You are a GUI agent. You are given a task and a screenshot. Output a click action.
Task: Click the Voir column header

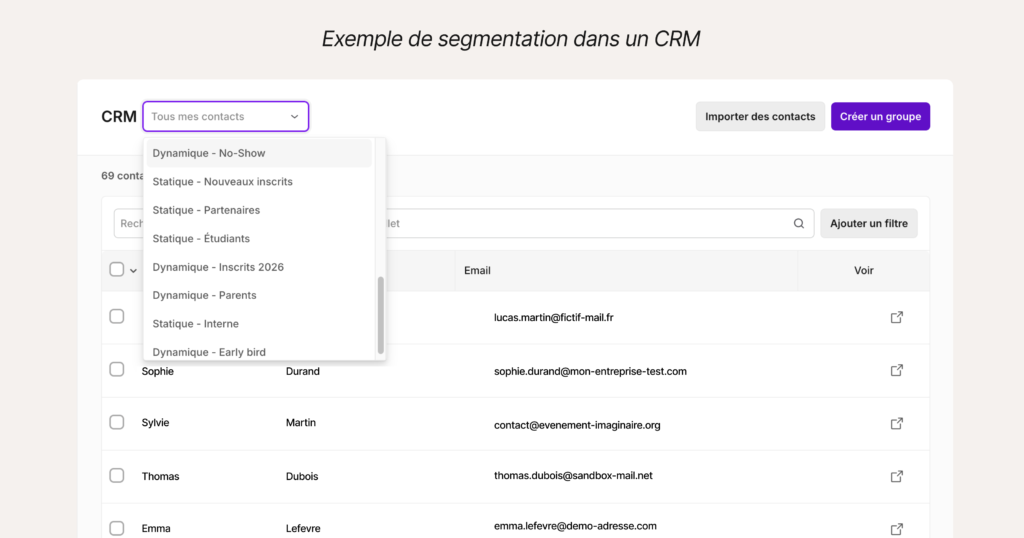coord(863,270)
